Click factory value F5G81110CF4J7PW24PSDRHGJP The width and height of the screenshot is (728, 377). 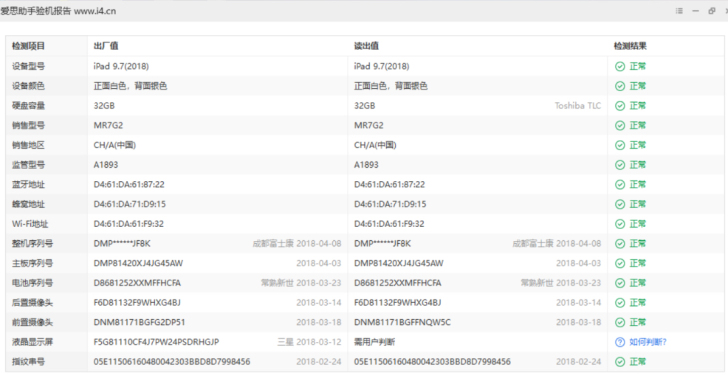(156, 342)
